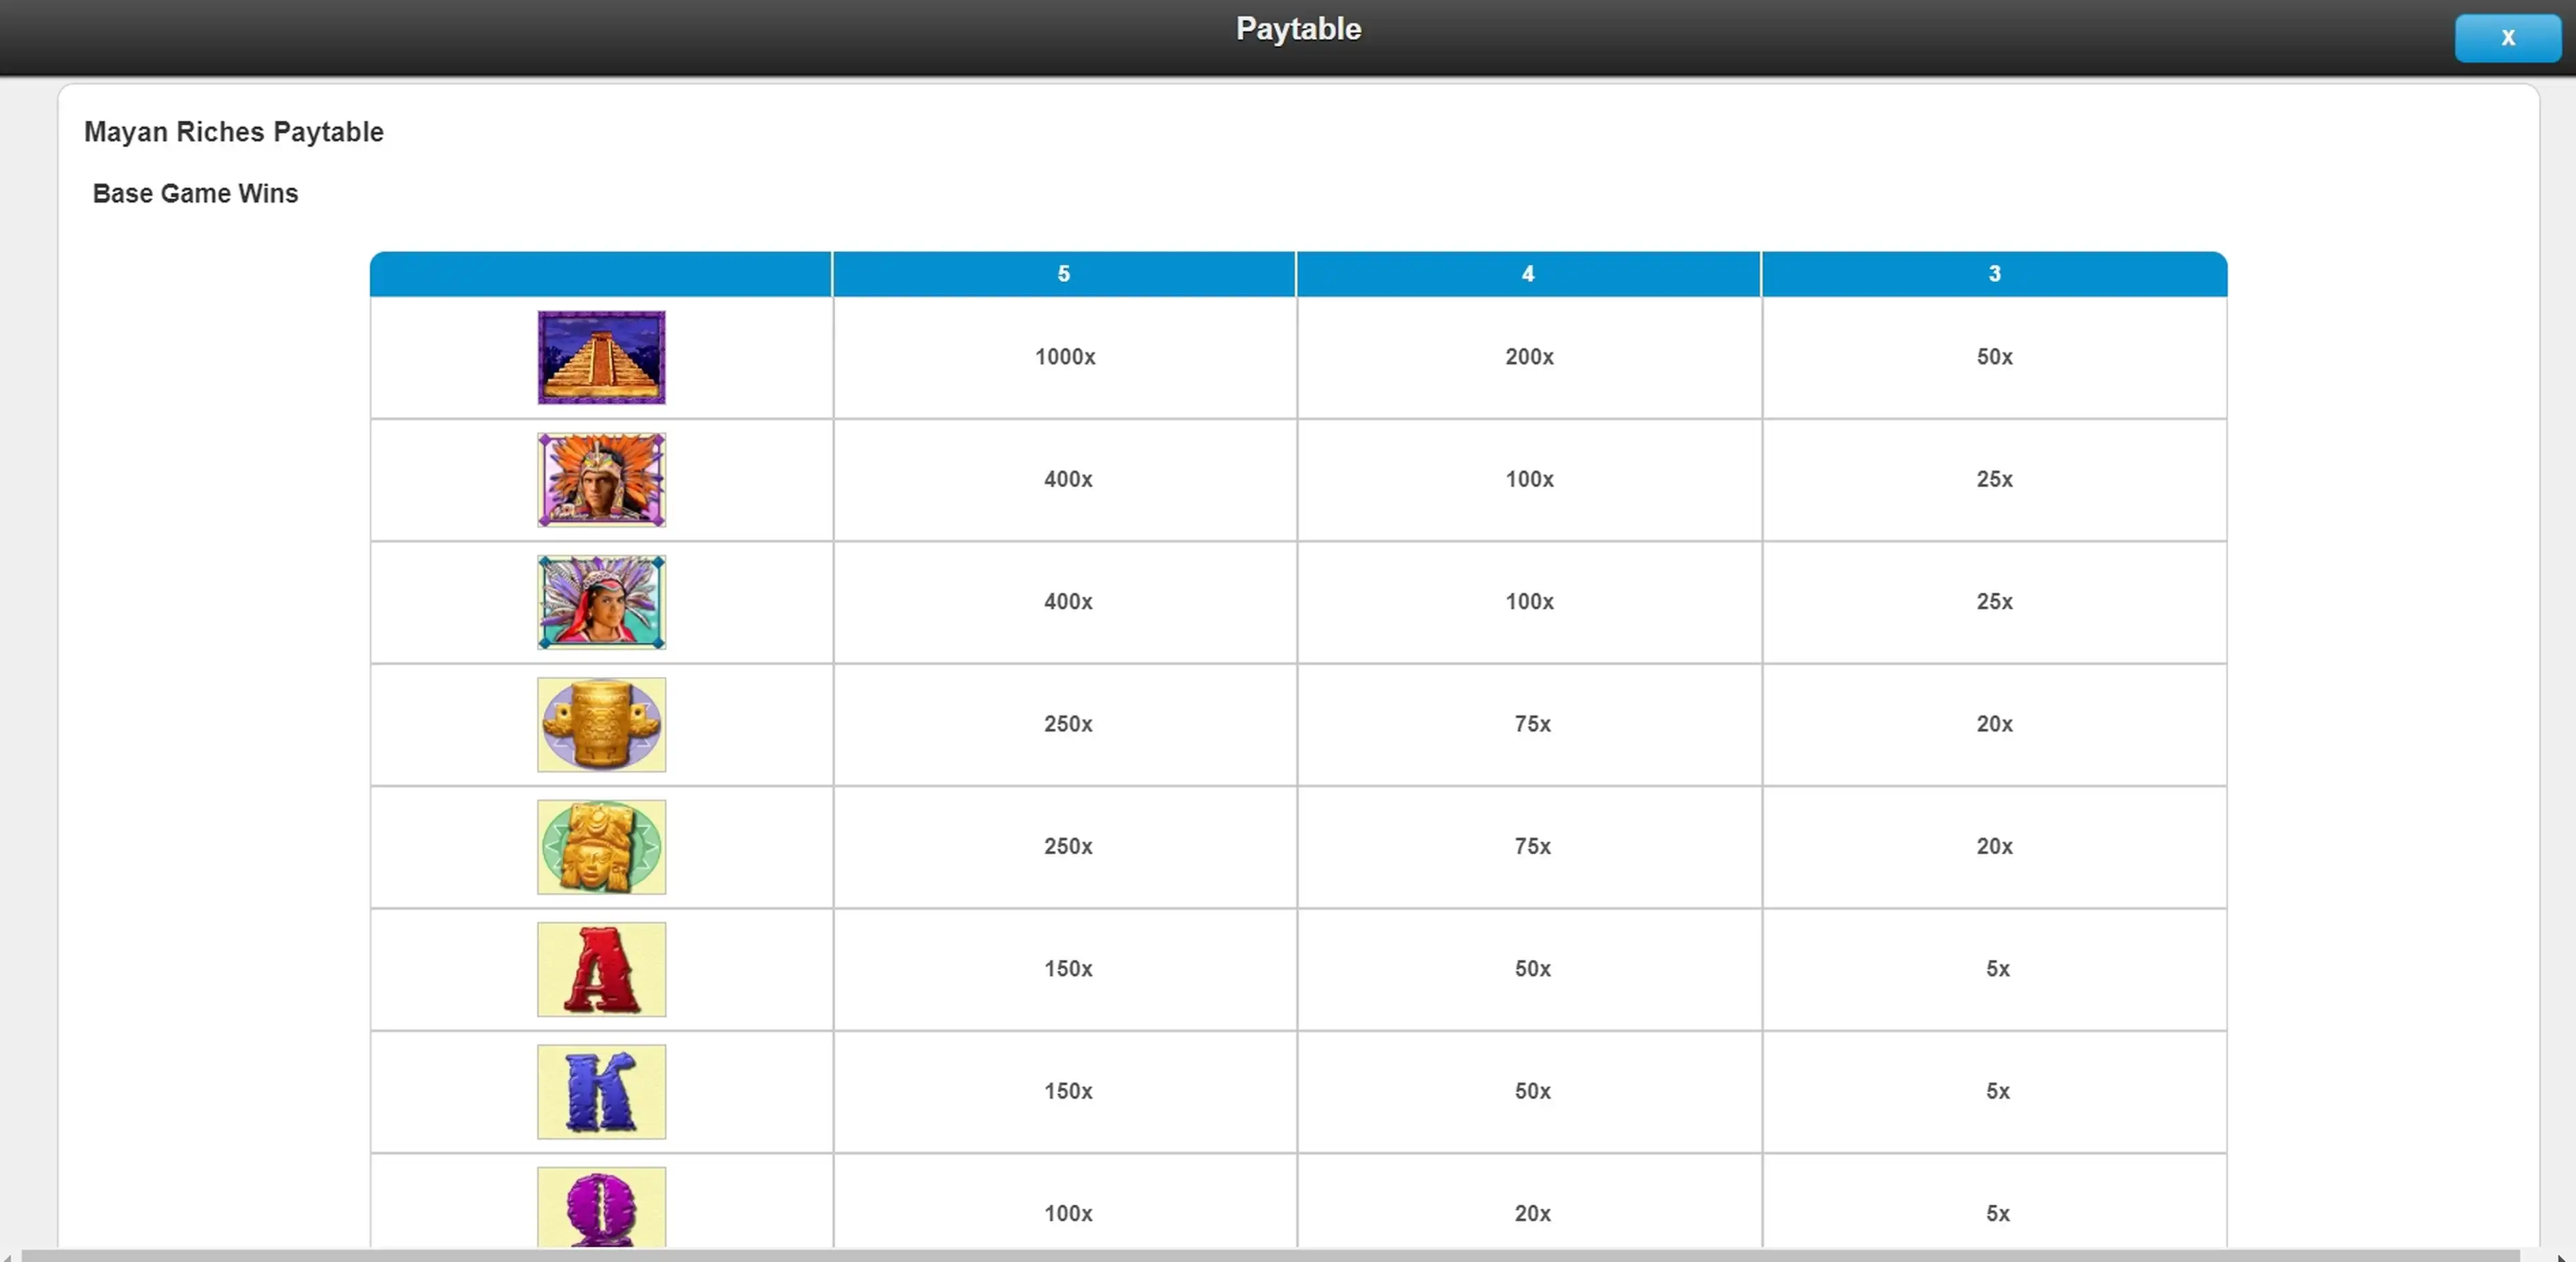Click 150x in the letter K row
Image resolution: width=2576 pixels, height=1262 pixels.
(1068, 1091)
